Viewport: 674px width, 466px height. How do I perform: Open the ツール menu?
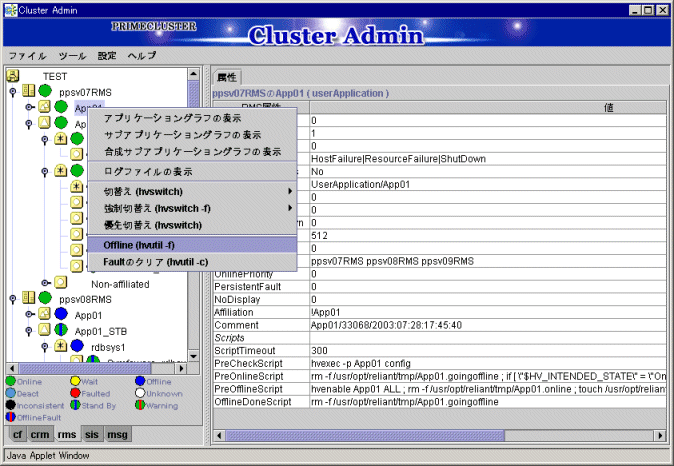click(72, 56)
